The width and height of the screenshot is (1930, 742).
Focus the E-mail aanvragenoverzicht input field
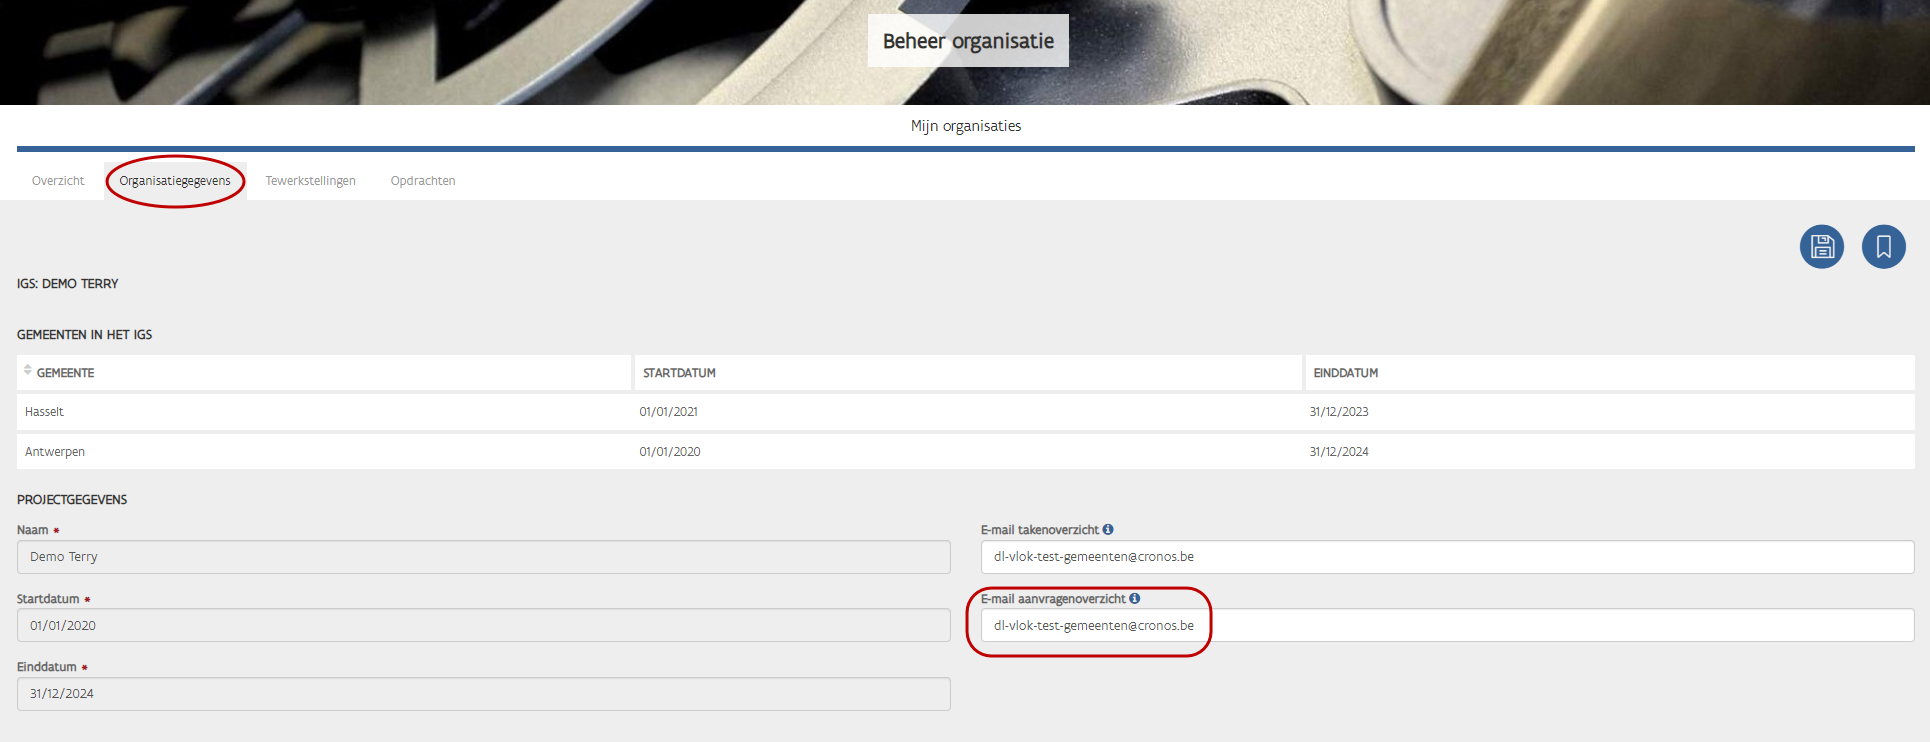tap(1446, 626)
